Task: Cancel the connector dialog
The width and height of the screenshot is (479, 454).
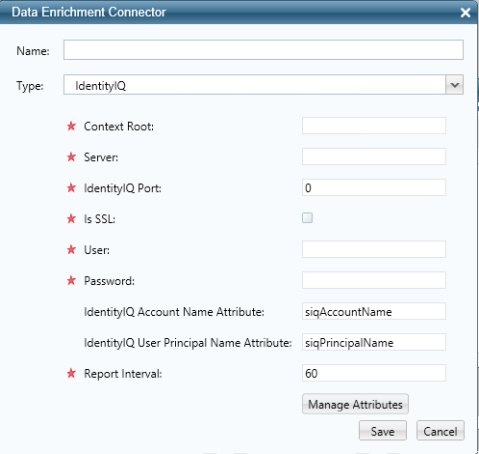Action: pos(440,431)
